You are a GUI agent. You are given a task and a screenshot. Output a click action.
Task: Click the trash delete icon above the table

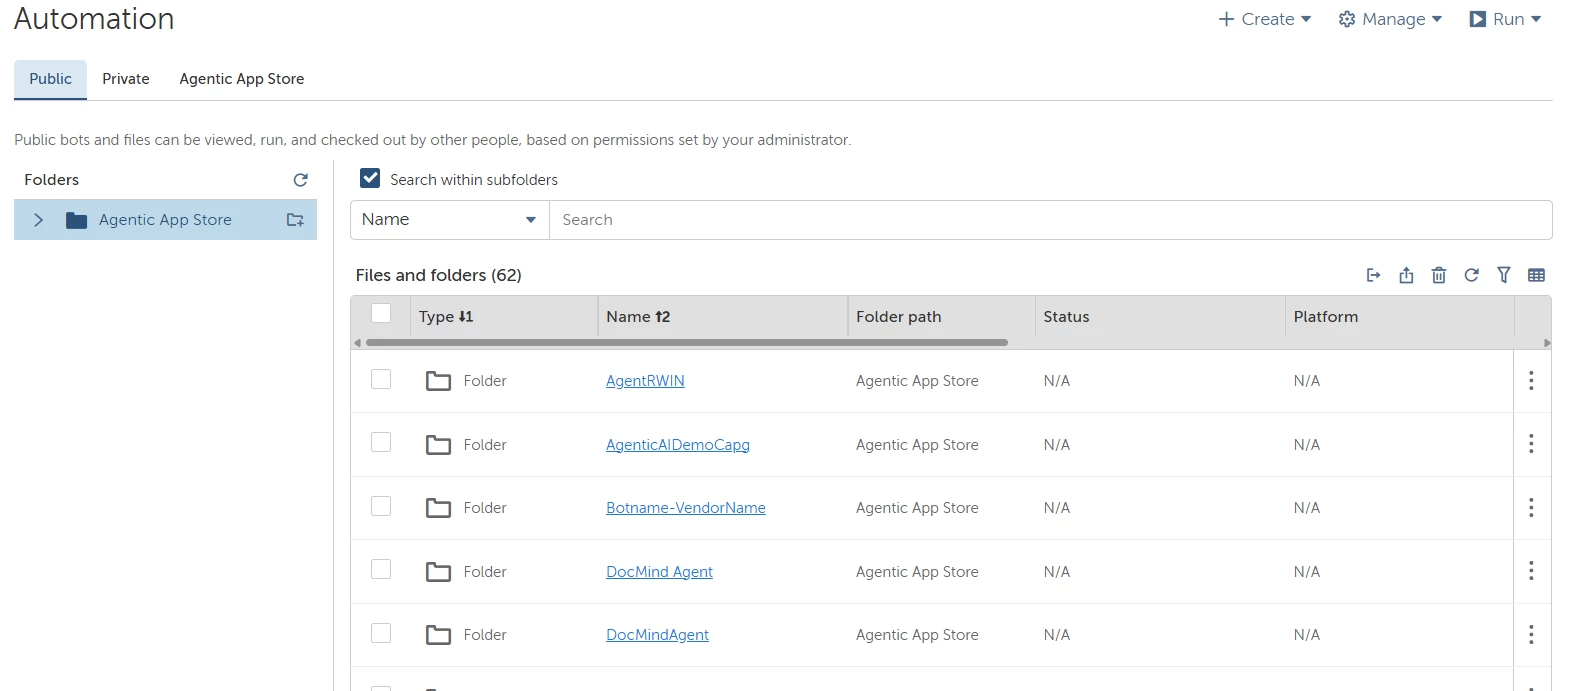1439,275
